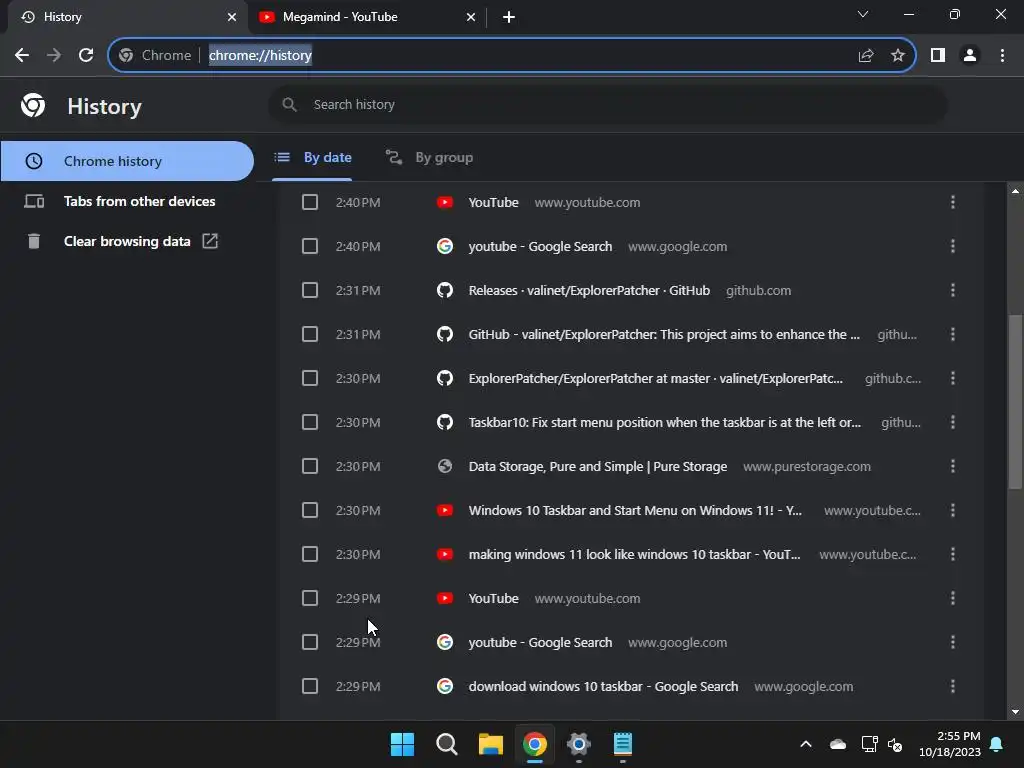
Task: Close the History tab
Action: tap(232, 17)
